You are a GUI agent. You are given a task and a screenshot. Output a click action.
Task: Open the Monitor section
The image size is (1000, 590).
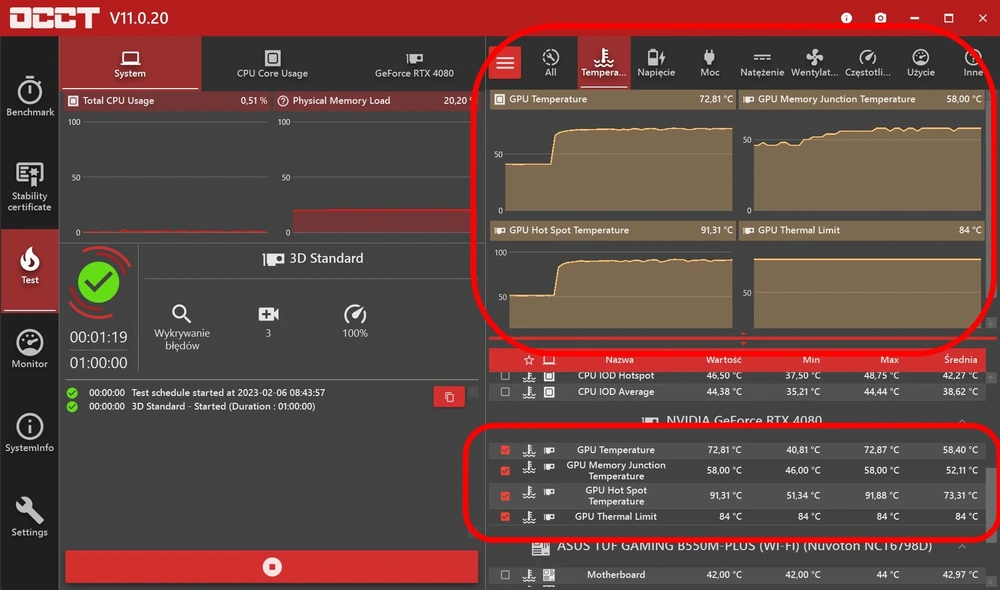[29, 349]
